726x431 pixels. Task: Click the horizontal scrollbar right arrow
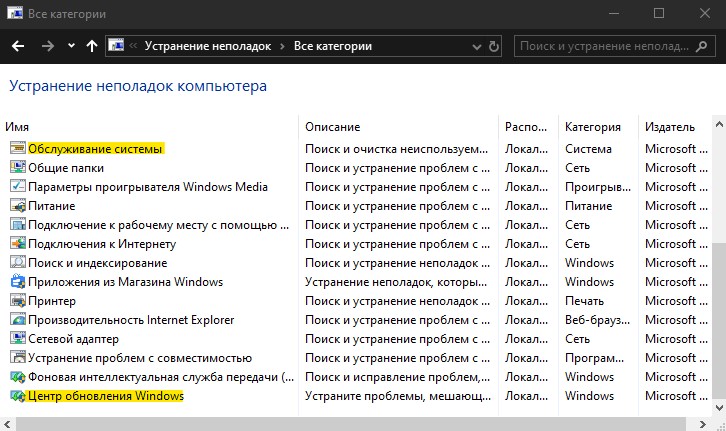point(703,424)
